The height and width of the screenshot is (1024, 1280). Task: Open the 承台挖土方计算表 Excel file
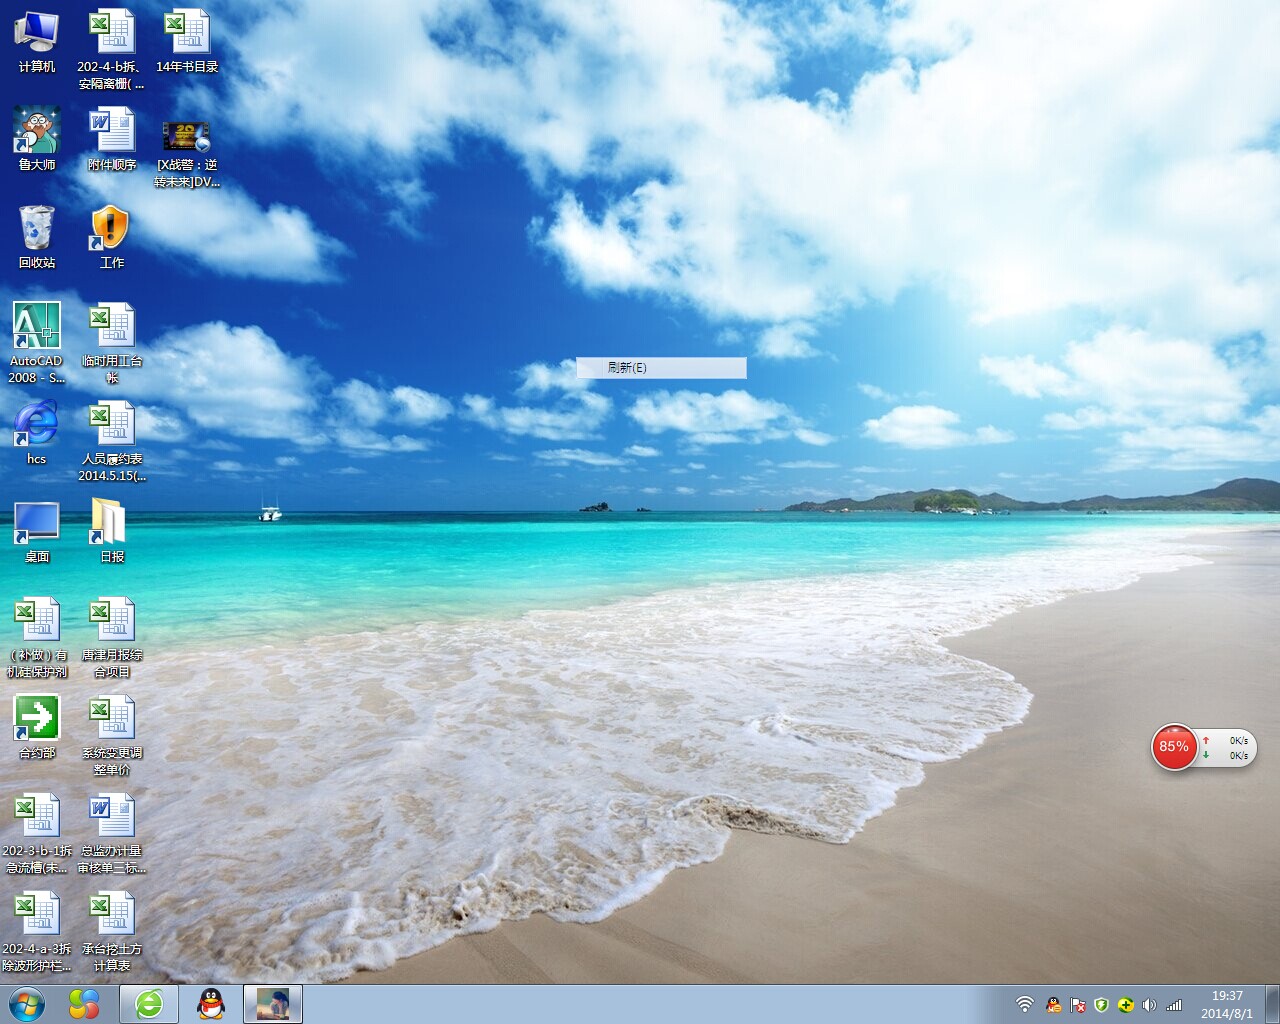112,932
